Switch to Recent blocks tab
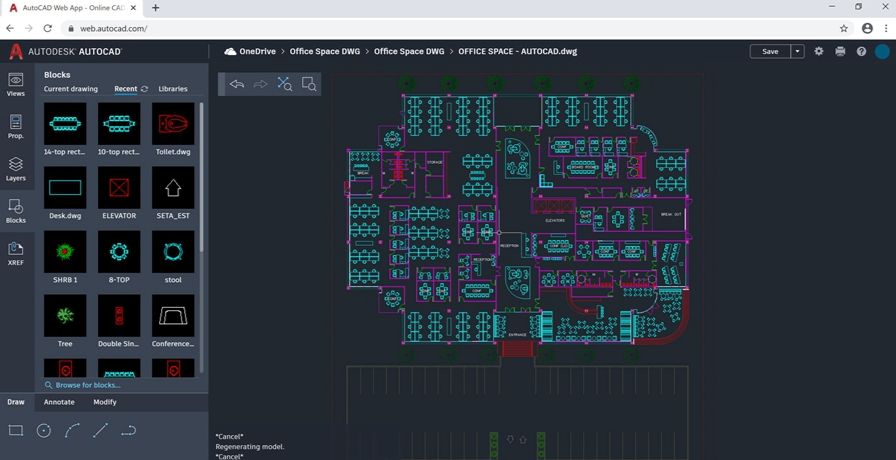 pyautogui.click(x=126, y=89)
